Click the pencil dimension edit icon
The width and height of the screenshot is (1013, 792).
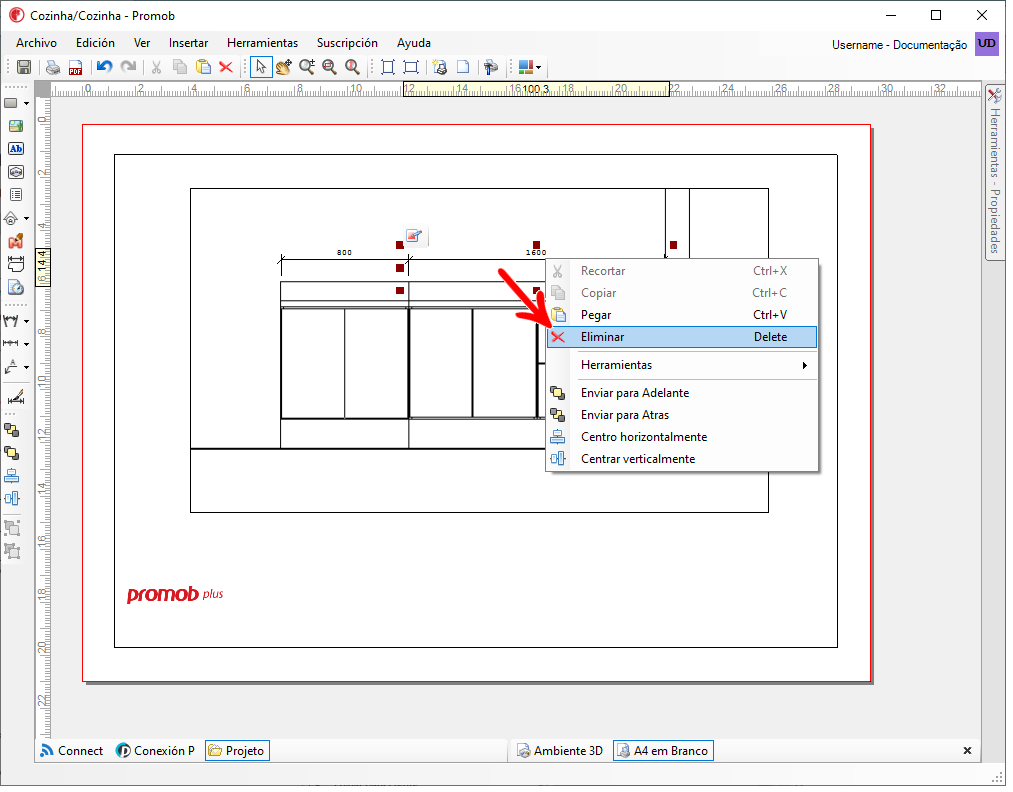[x=16, y=397]
